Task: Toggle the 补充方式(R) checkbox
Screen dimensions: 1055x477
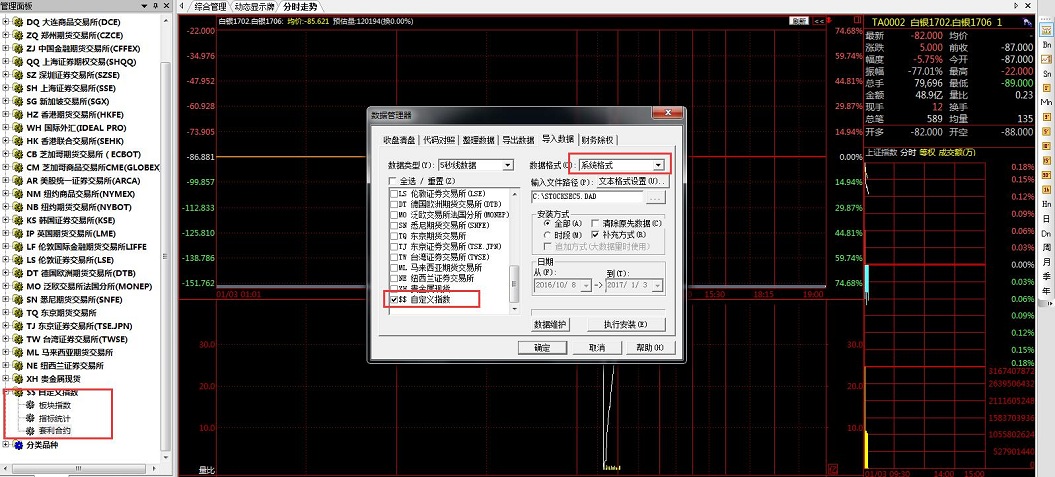Action: (x=594, y=234)
